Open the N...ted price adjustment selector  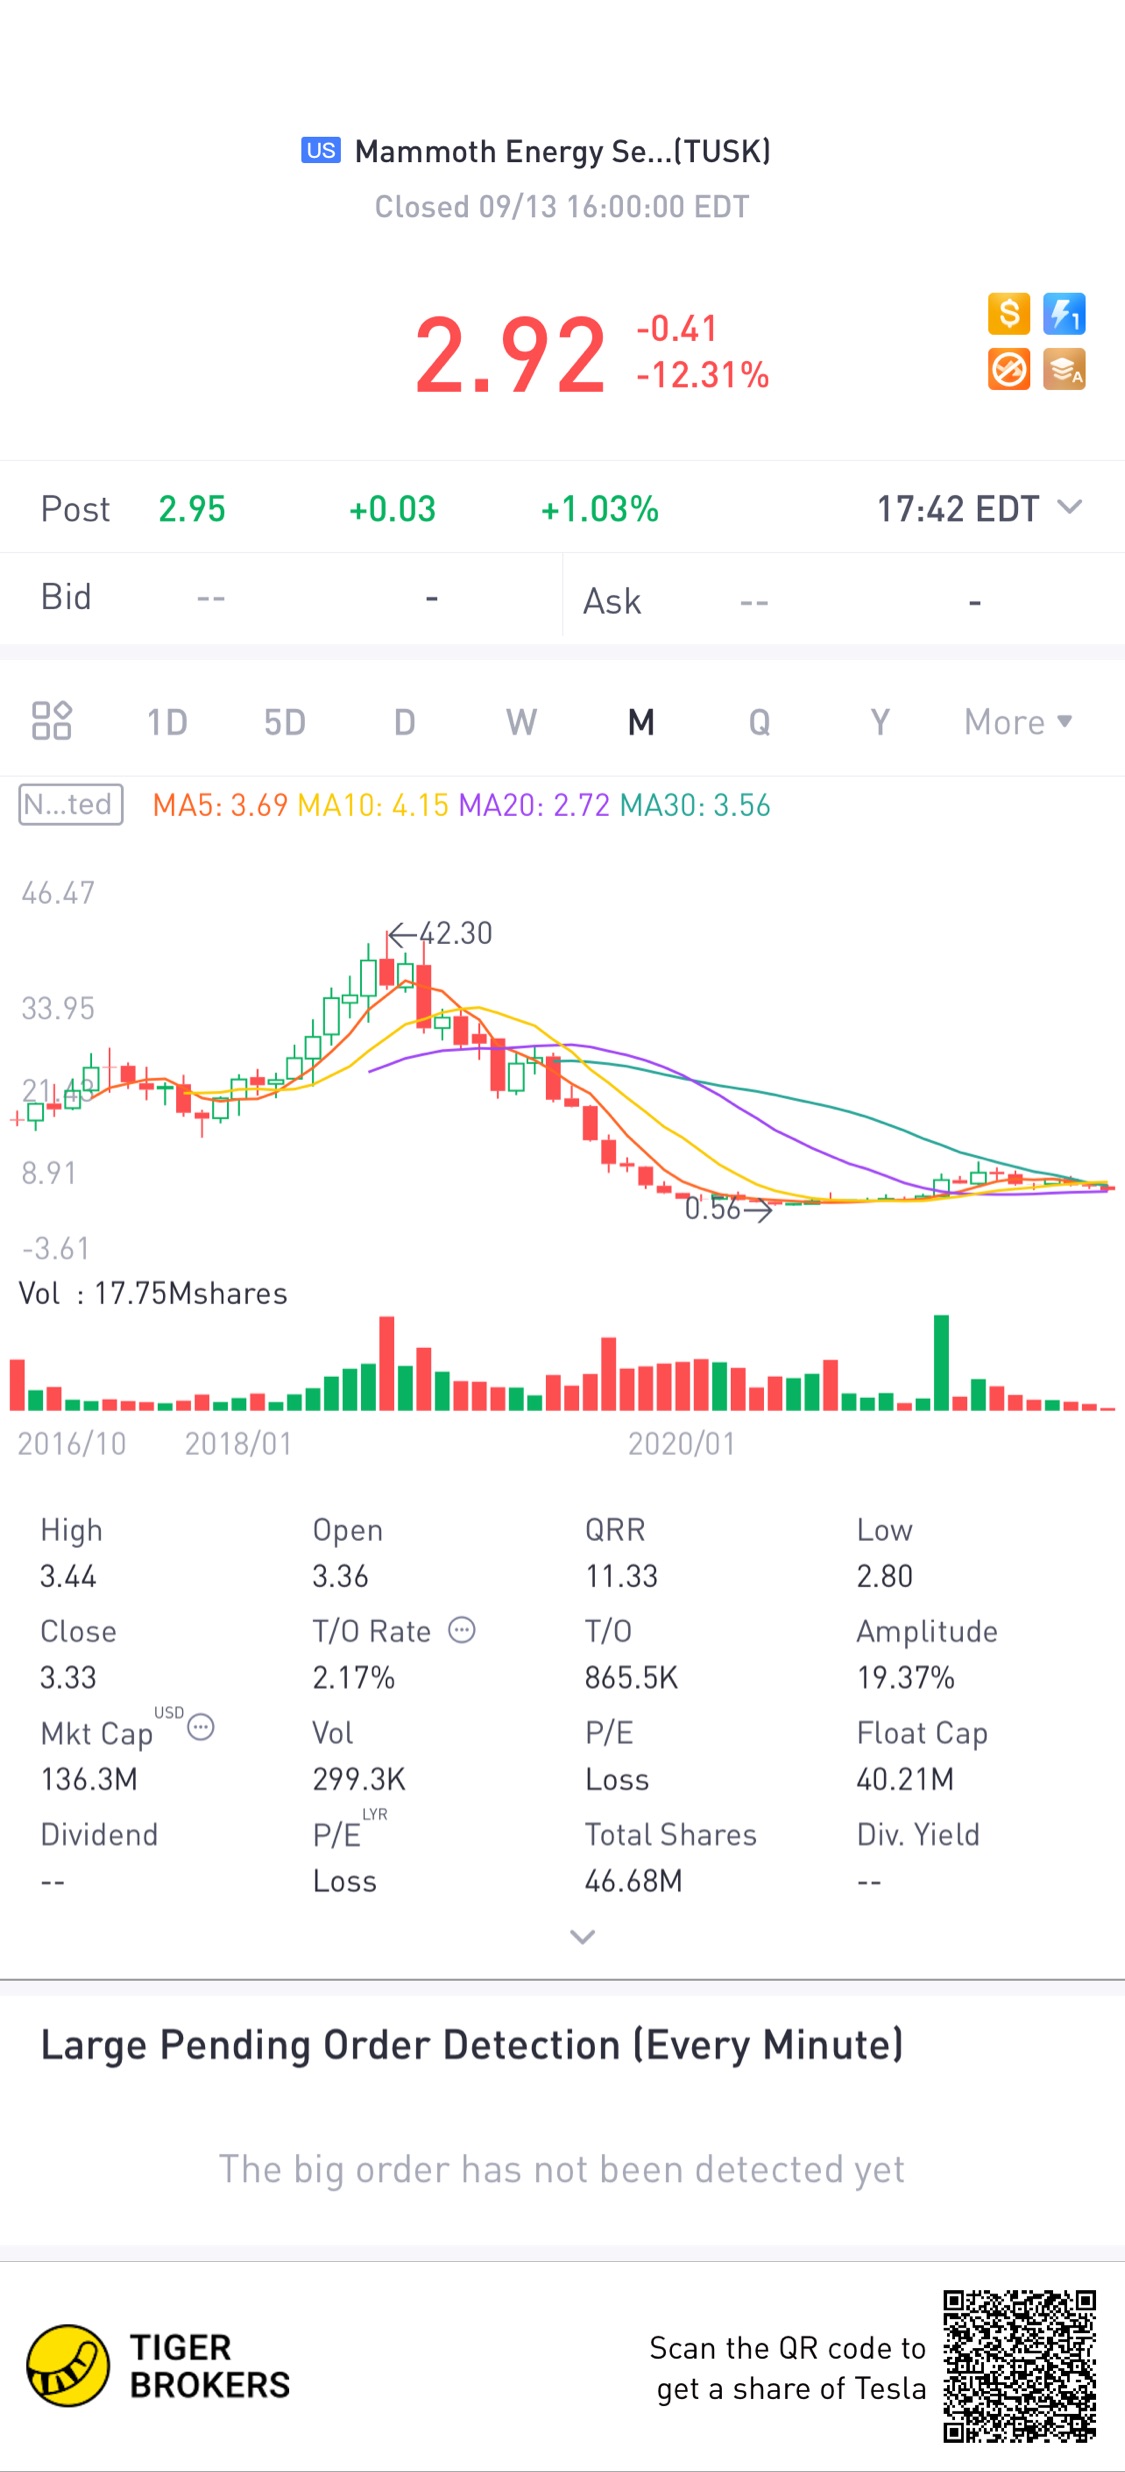71,804
